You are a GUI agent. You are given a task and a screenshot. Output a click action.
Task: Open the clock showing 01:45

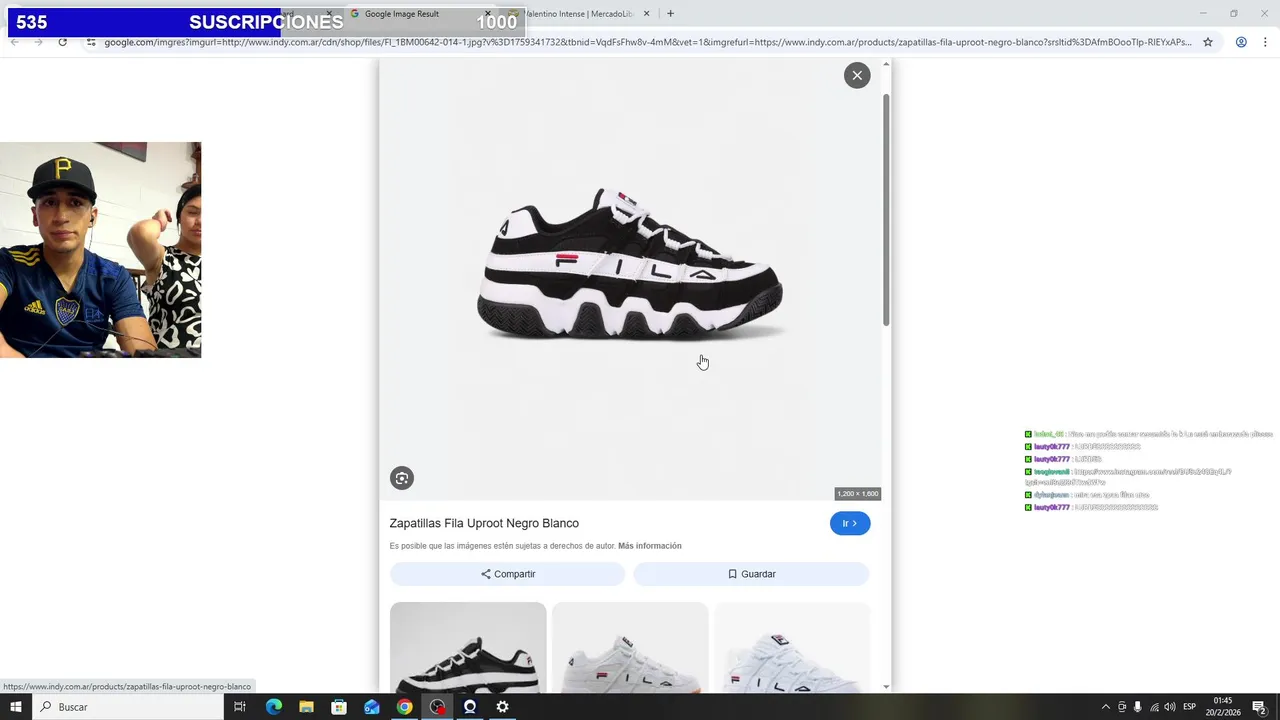(1223, 707)
